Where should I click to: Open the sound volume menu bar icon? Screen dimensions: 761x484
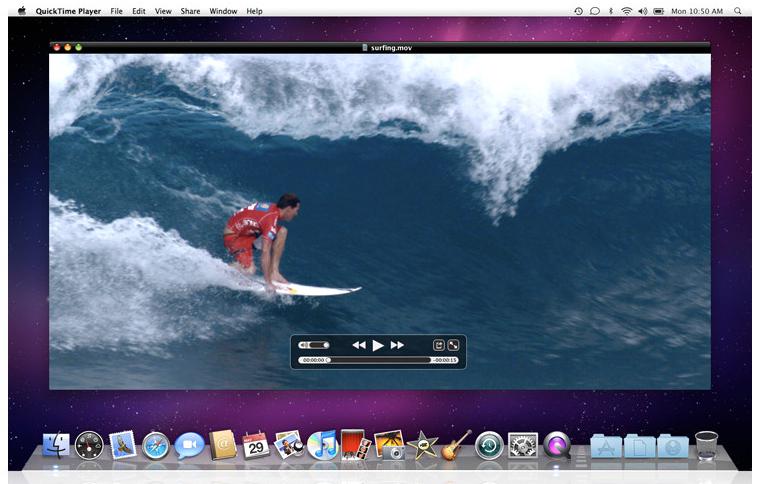pos(643,11)
